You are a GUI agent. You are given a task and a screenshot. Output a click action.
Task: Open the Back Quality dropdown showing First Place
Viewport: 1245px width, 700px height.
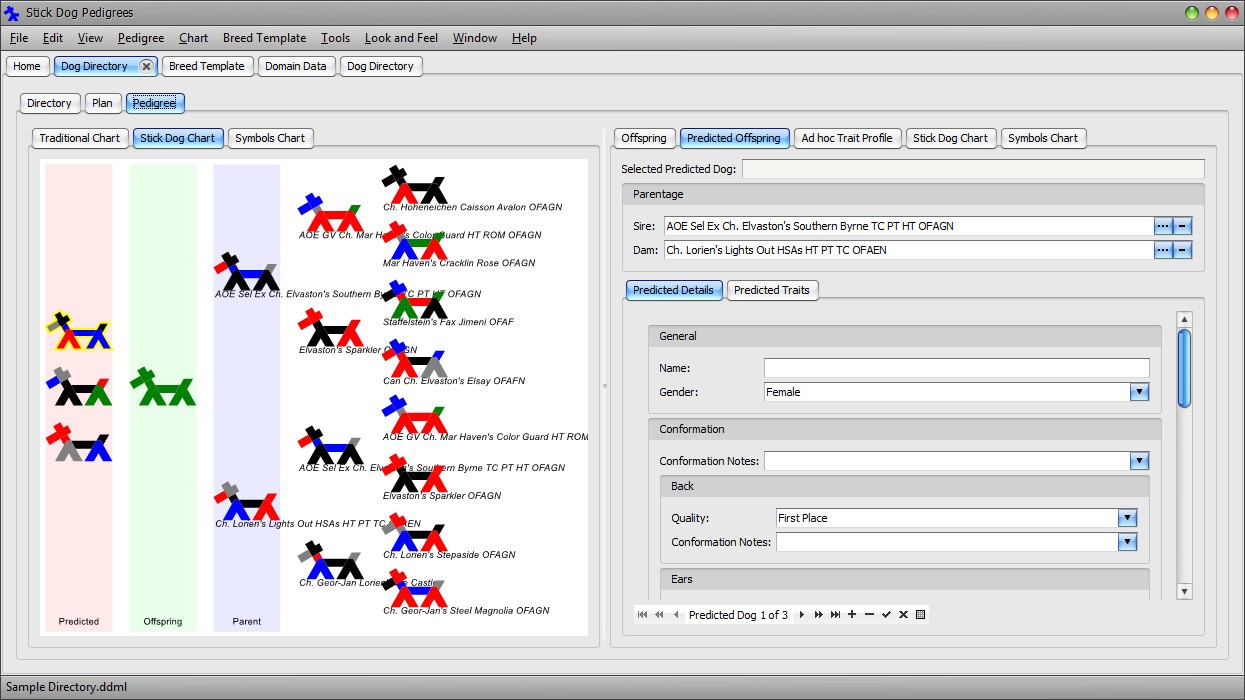[x=1128, y=518]
